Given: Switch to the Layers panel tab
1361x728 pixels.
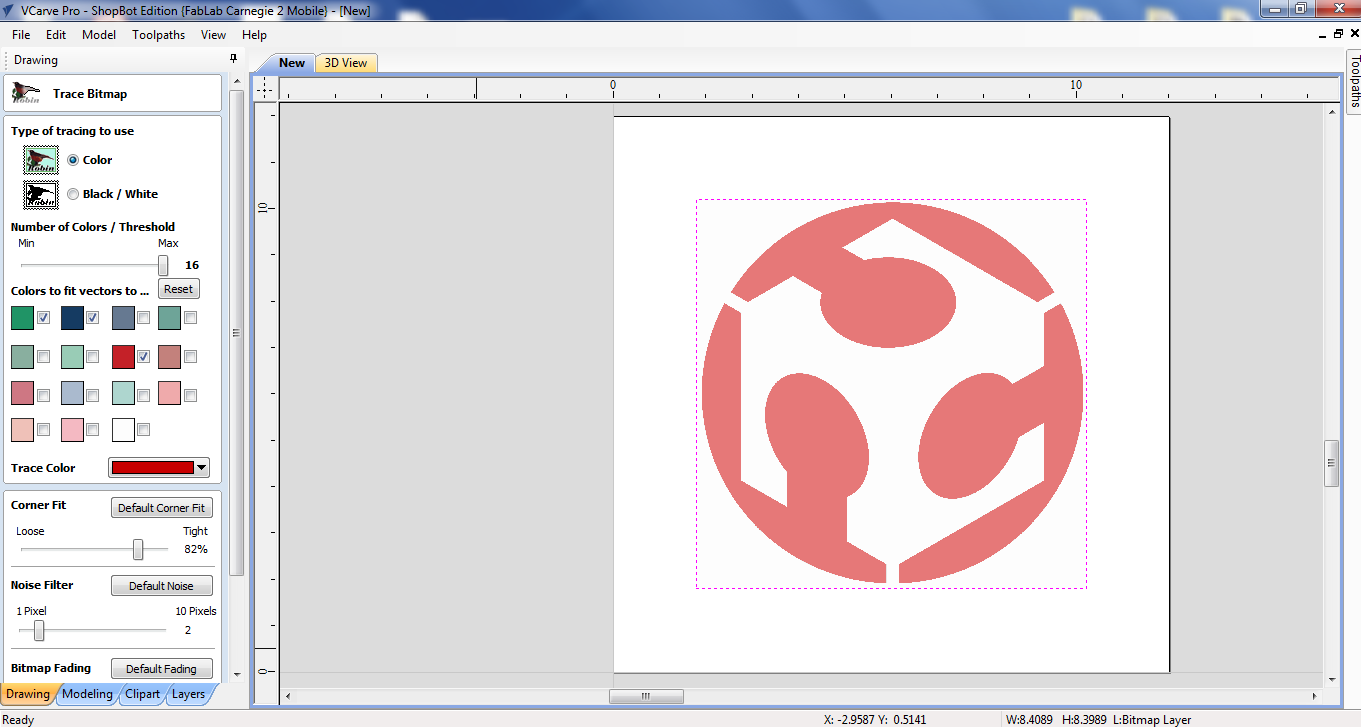Looking at the screenshot, I should point(188,694).
